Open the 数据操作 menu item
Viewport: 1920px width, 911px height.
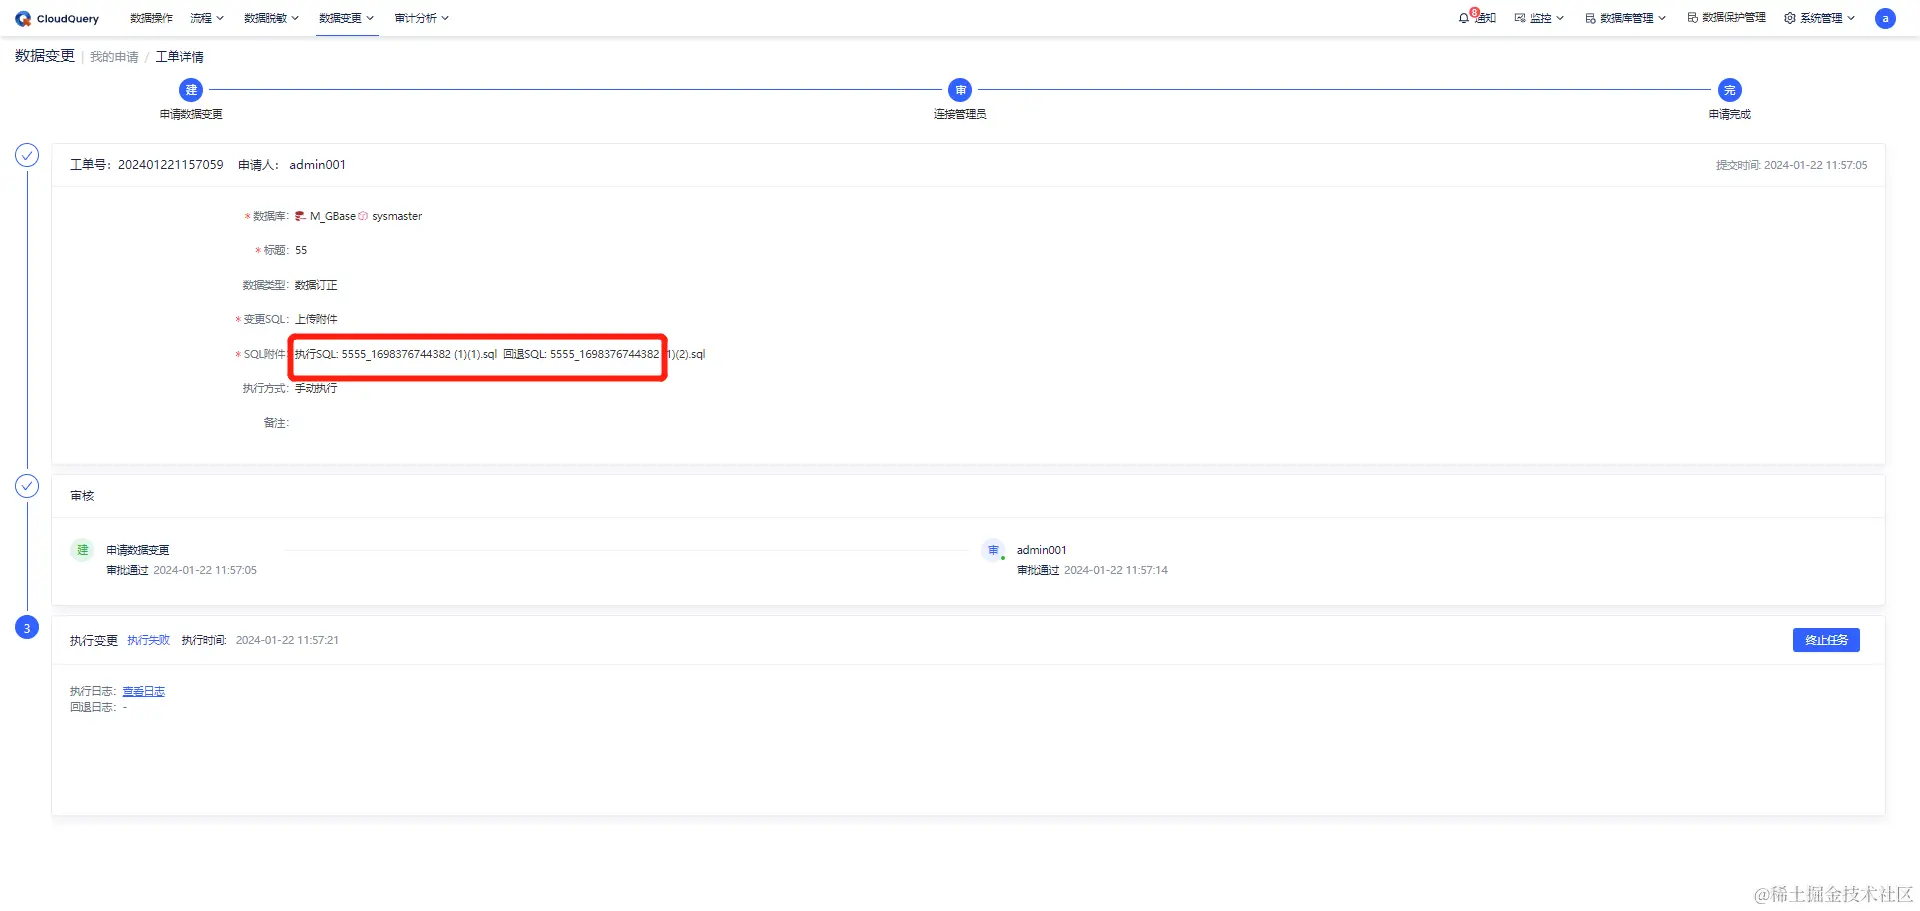click(151, 18)
